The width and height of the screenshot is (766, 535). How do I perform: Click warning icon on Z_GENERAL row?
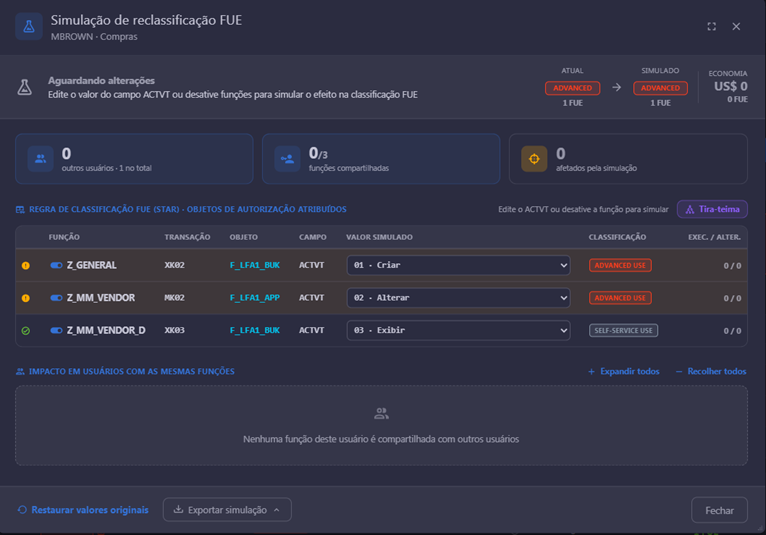point(26,266)
